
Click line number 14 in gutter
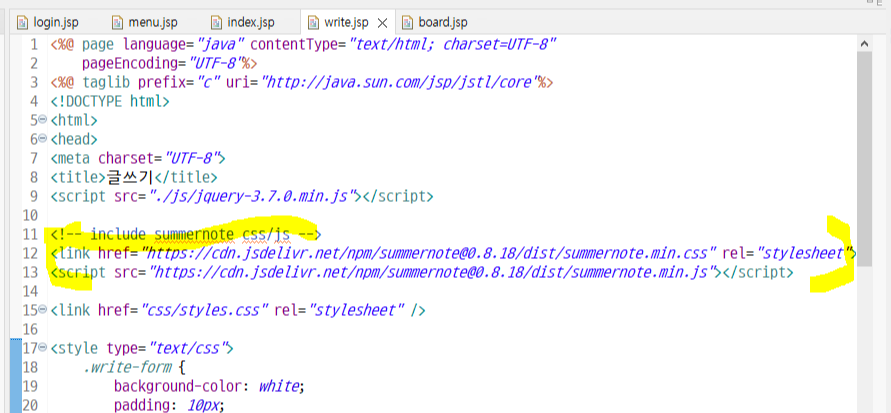(x=30, y=291)
